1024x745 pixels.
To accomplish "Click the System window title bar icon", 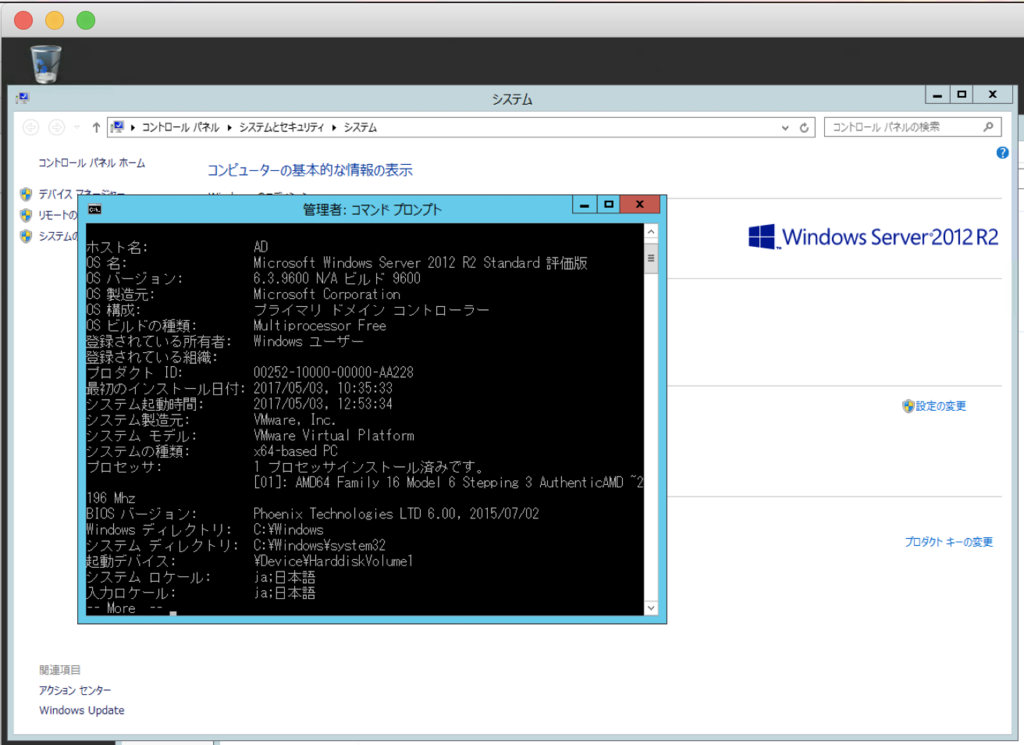I will [24, 98].
